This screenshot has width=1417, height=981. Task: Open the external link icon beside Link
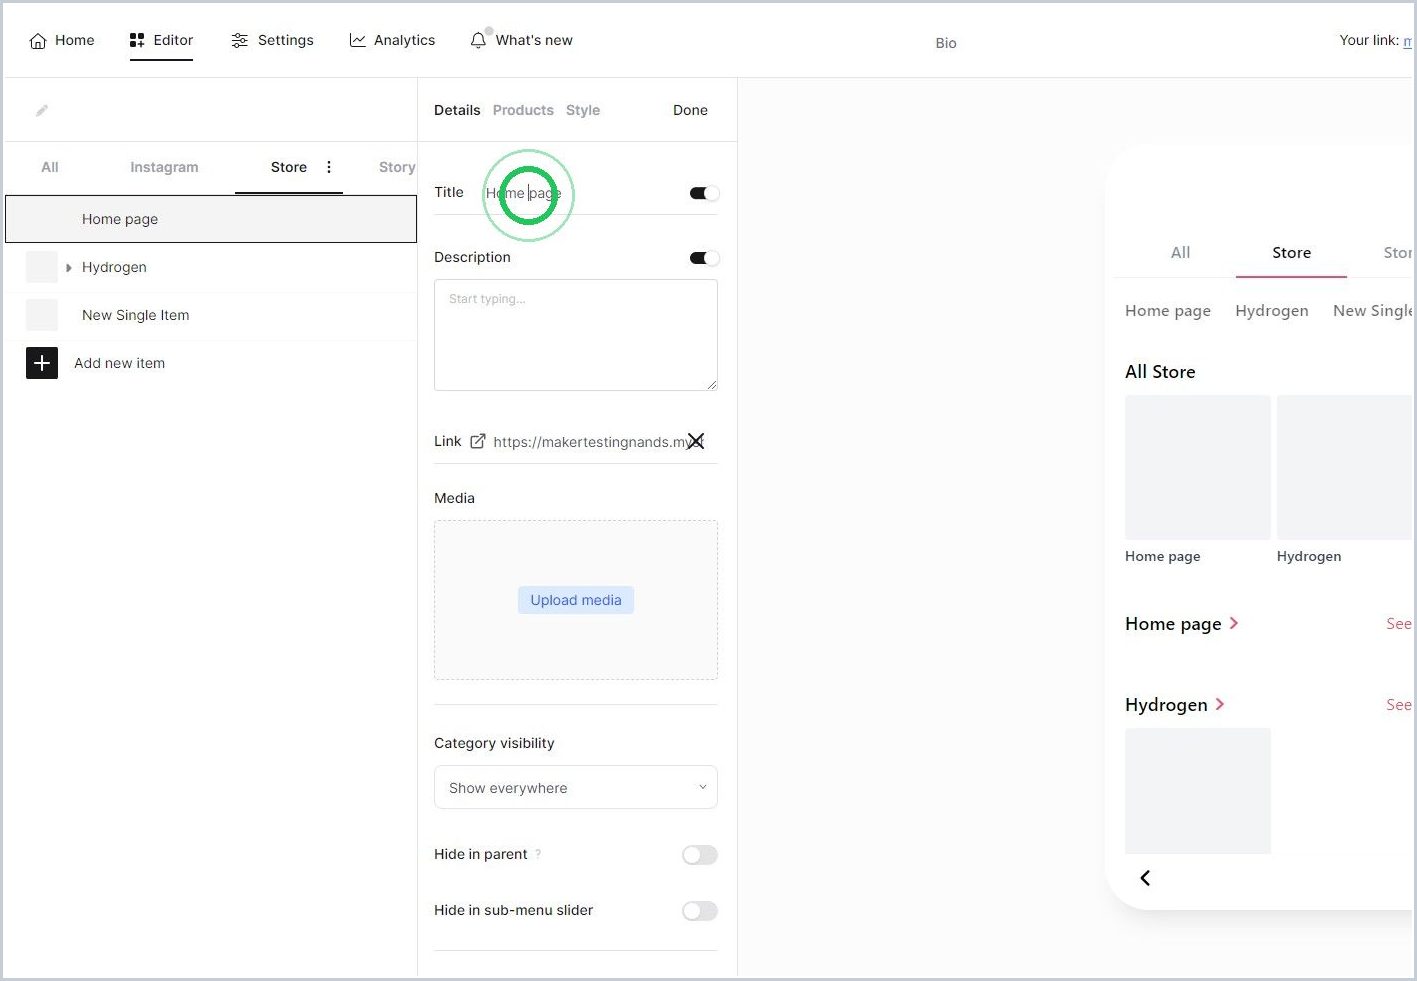[x=478, y=441]
